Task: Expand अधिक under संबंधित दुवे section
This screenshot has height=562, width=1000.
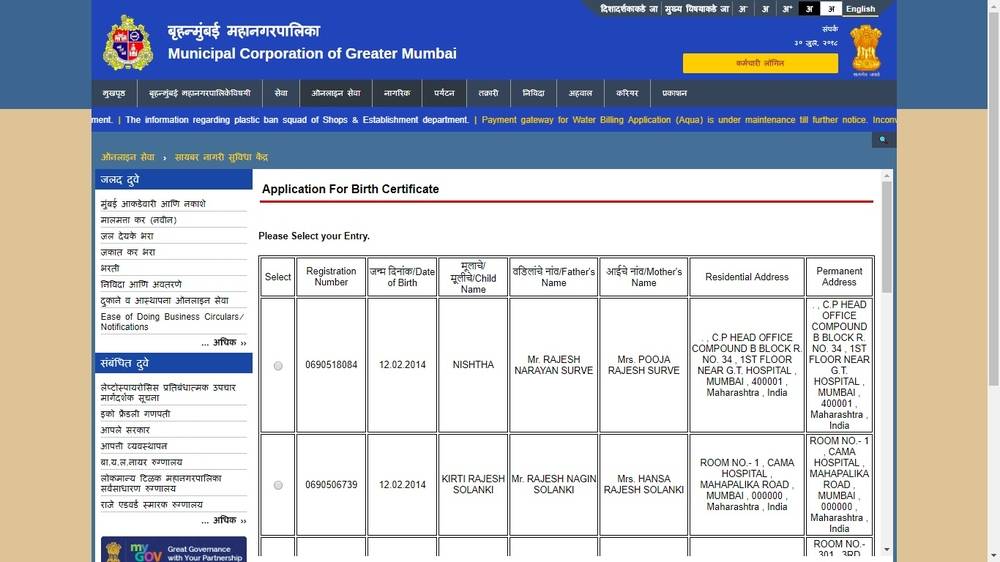Action: click(x=224, y=521)
